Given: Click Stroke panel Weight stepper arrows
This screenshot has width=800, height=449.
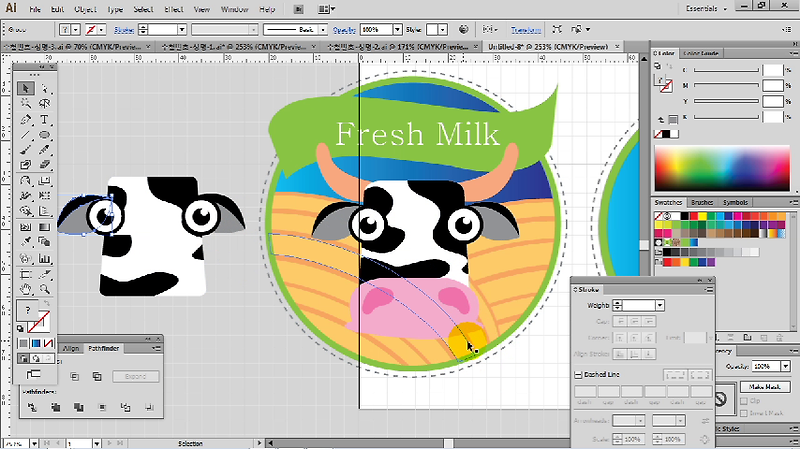Looking at the screenshot, I should pos(617,306).
